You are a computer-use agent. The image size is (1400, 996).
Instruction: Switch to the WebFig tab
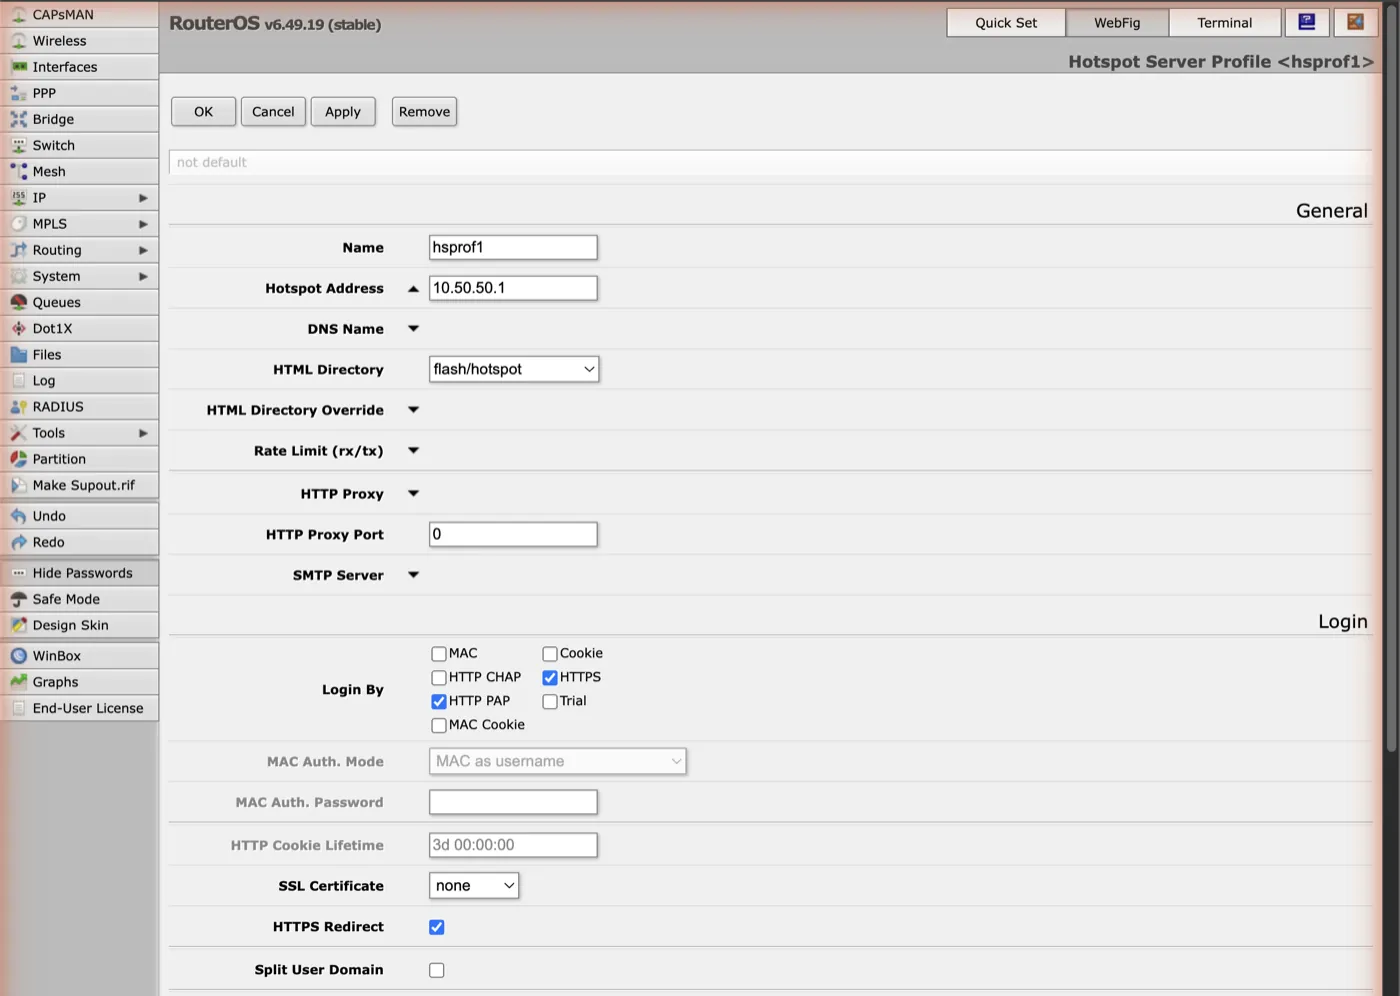point(1117,23)
